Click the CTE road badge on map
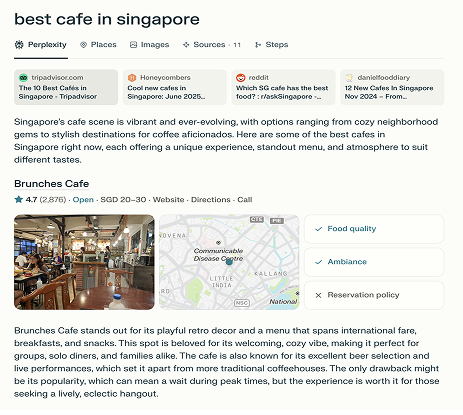 [257, 219]
